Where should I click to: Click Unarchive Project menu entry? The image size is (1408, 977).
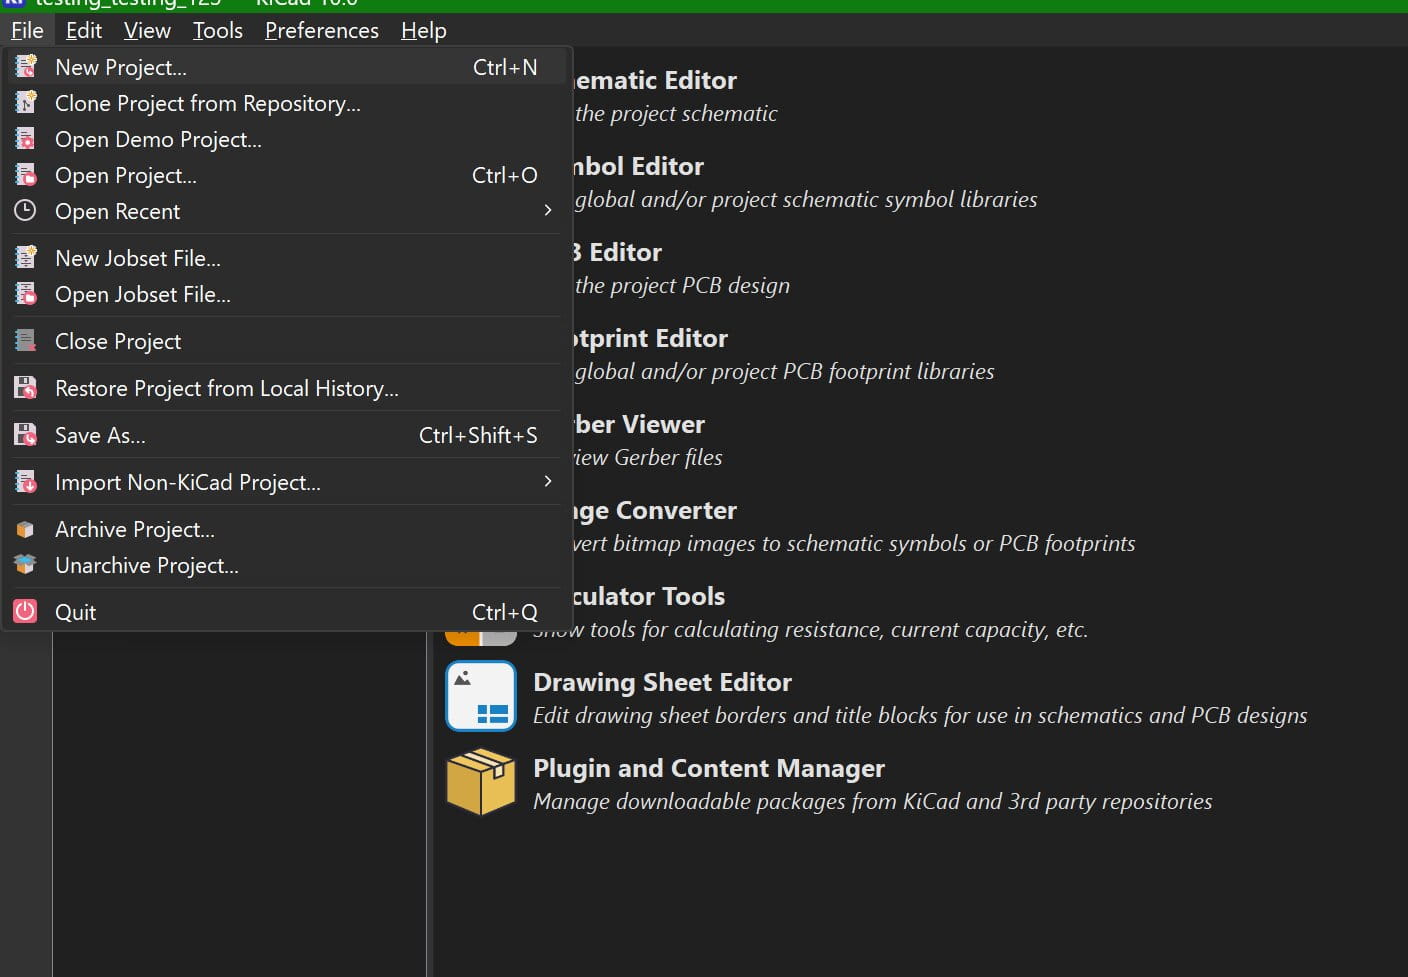tap(147, 565)
